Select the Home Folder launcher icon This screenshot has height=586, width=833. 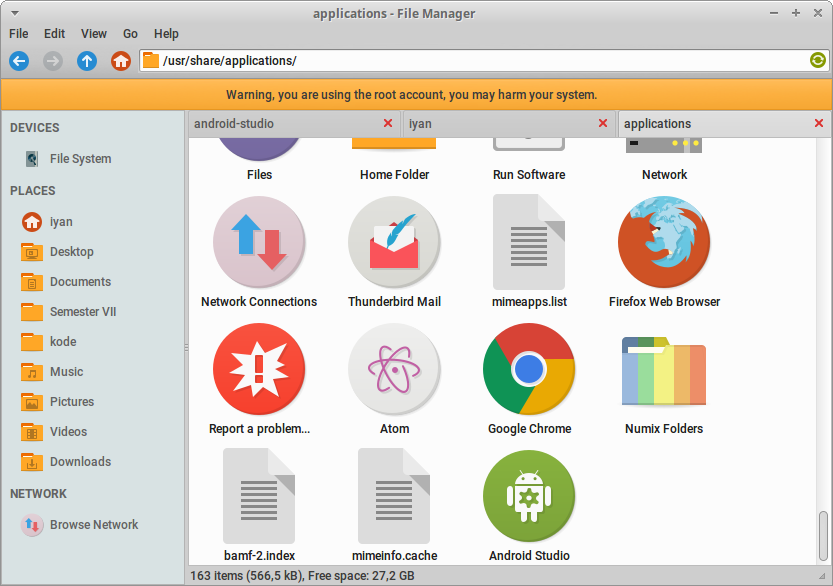click(x=394, y=144)
